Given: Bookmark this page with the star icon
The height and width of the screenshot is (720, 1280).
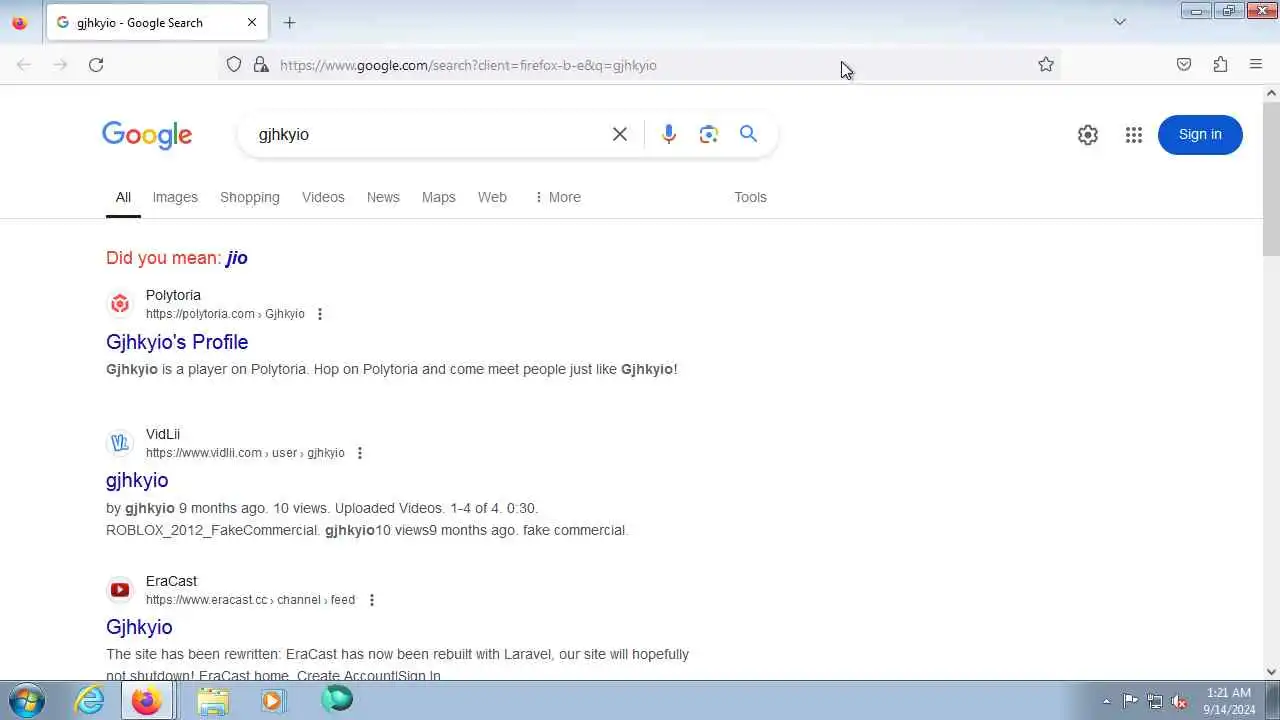Looking at the screenshot, I should (1046, 65).
